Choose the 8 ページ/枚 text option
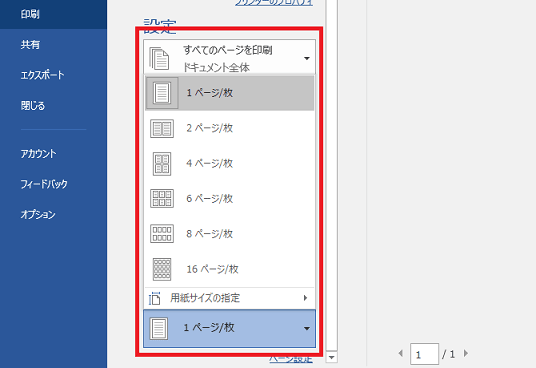The width and height of the screenshot is (536, 368). [210, 234]
